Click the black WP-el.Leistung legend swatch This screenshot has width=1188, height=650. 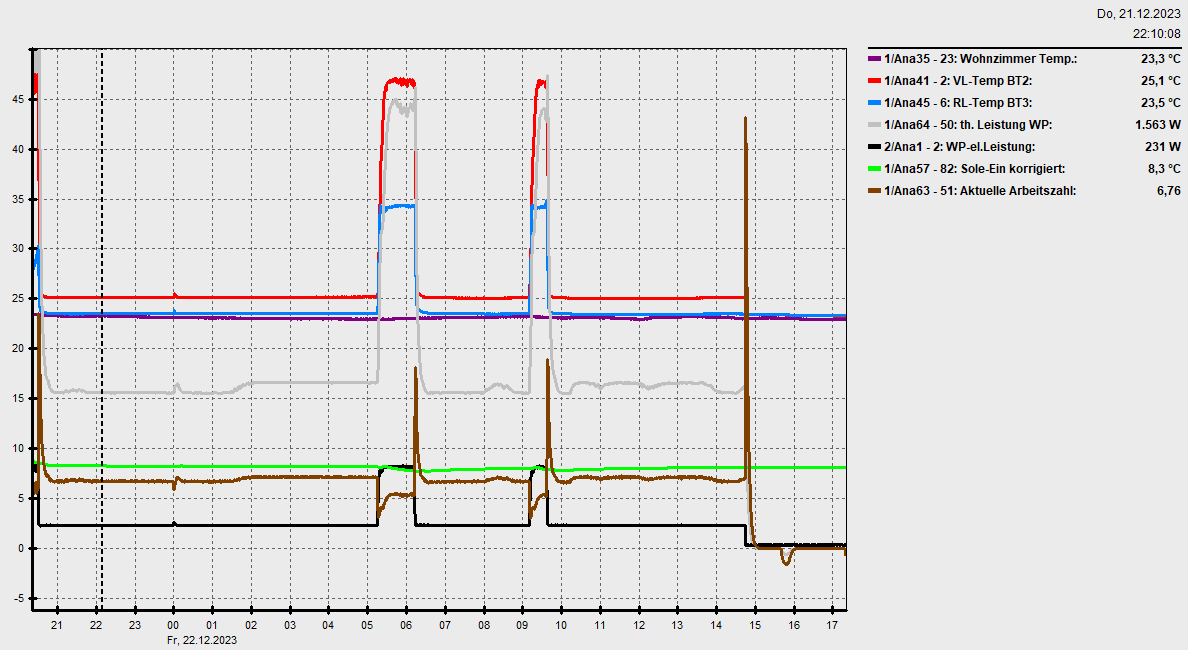[x=875, y=147]
